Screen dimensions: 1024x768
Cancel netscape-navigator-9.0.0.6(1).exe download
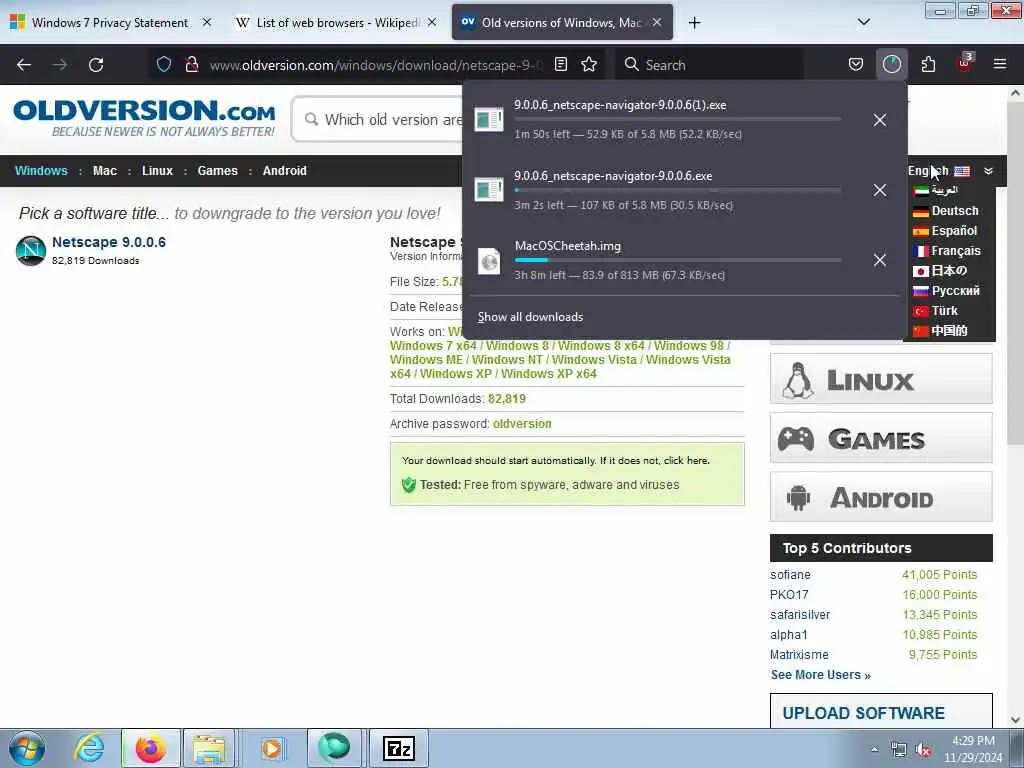click(x=880, y=120)
